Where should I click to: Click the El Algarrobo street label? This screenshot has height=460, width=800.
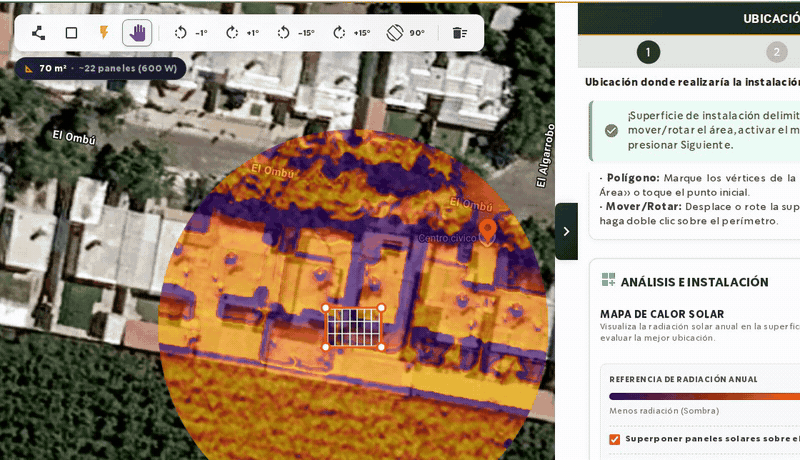(x=545, y=156)
